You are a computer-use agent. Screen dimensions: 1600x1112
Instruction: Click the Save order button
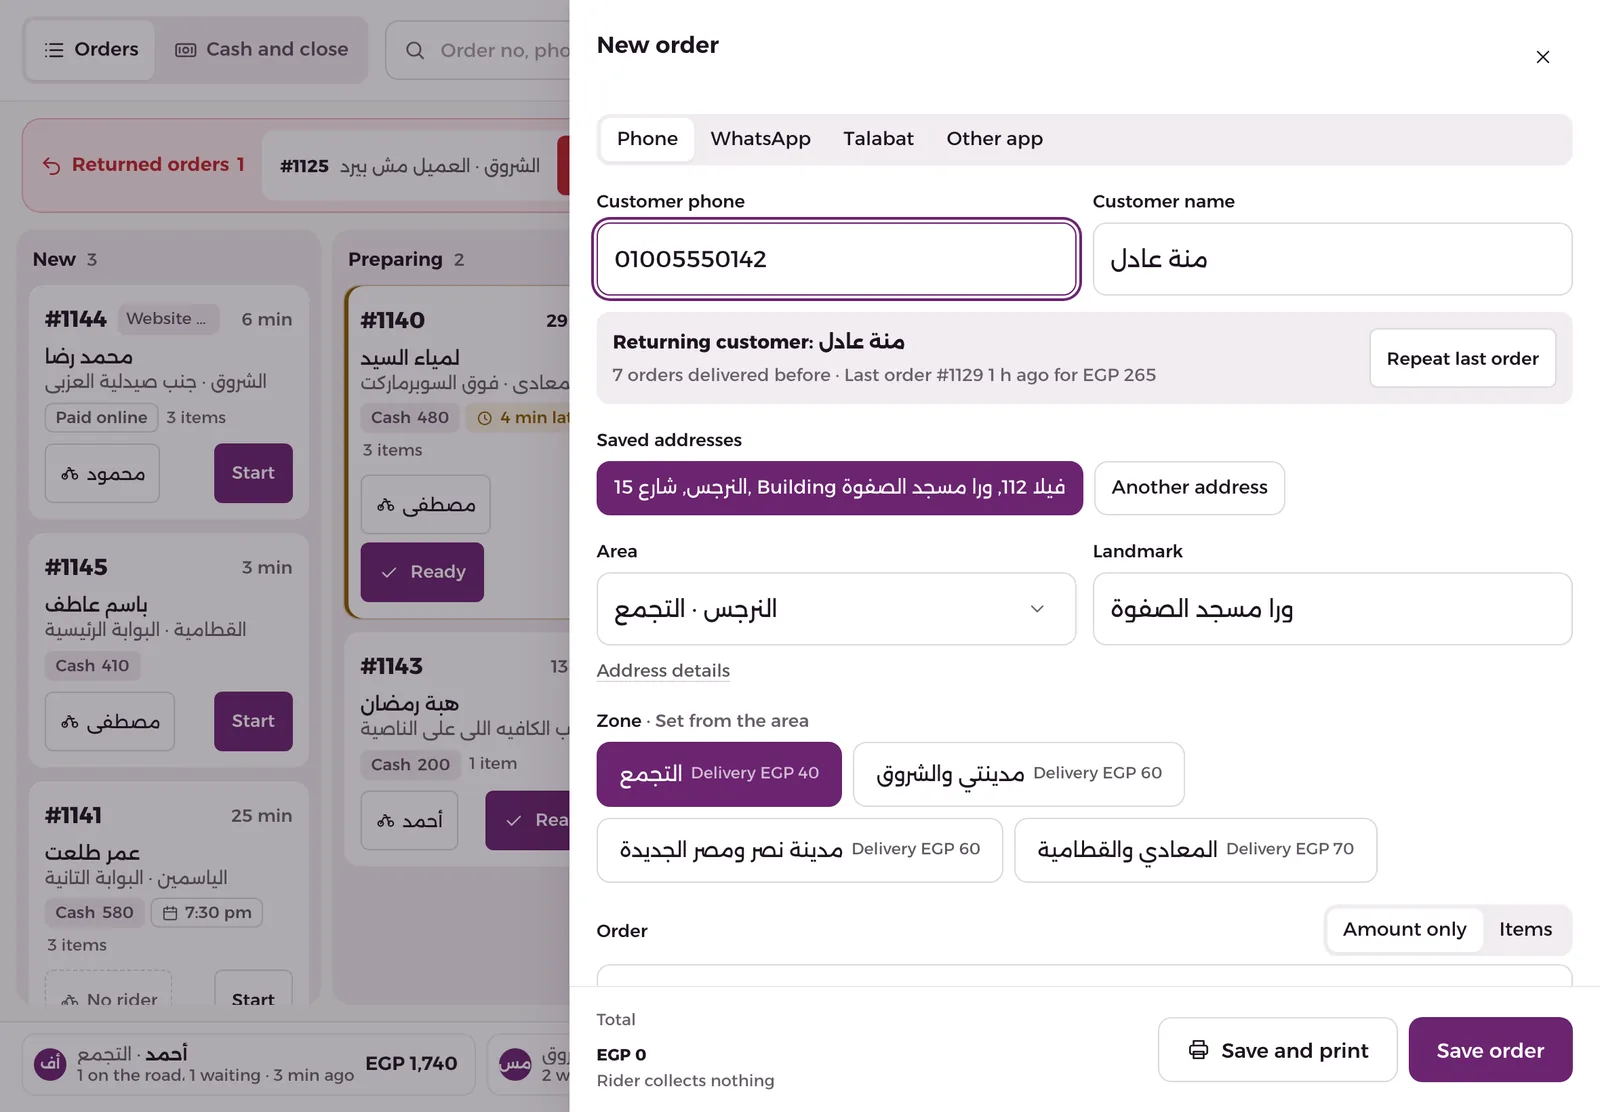(x=1490, y=1050)
